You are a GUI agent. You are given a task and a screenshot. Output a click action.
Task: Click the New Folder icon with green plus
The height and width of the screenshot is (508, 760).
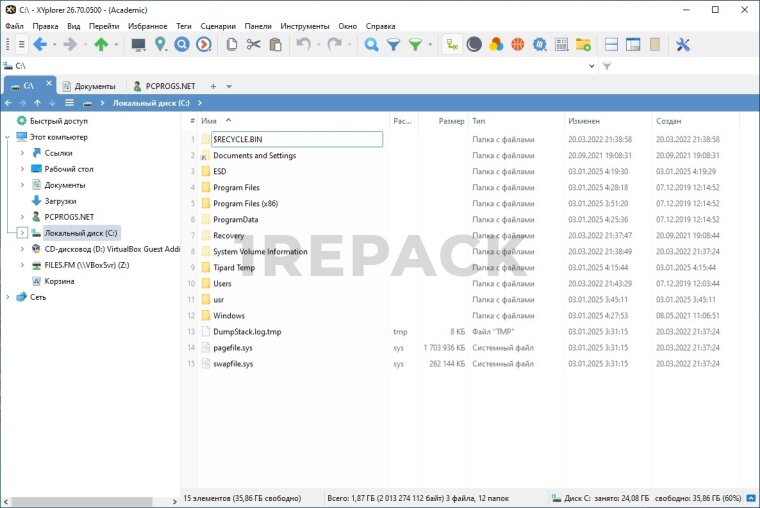[582, 44]
